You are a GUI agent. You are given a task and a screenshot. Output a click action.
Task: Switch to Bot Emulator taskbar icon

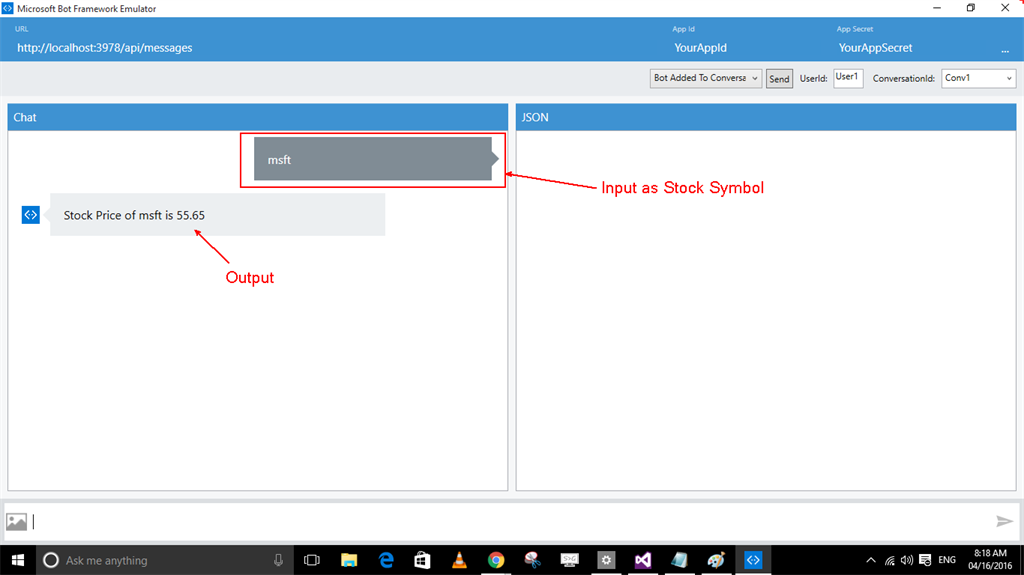pyautogui.click(x=753, y=560)
